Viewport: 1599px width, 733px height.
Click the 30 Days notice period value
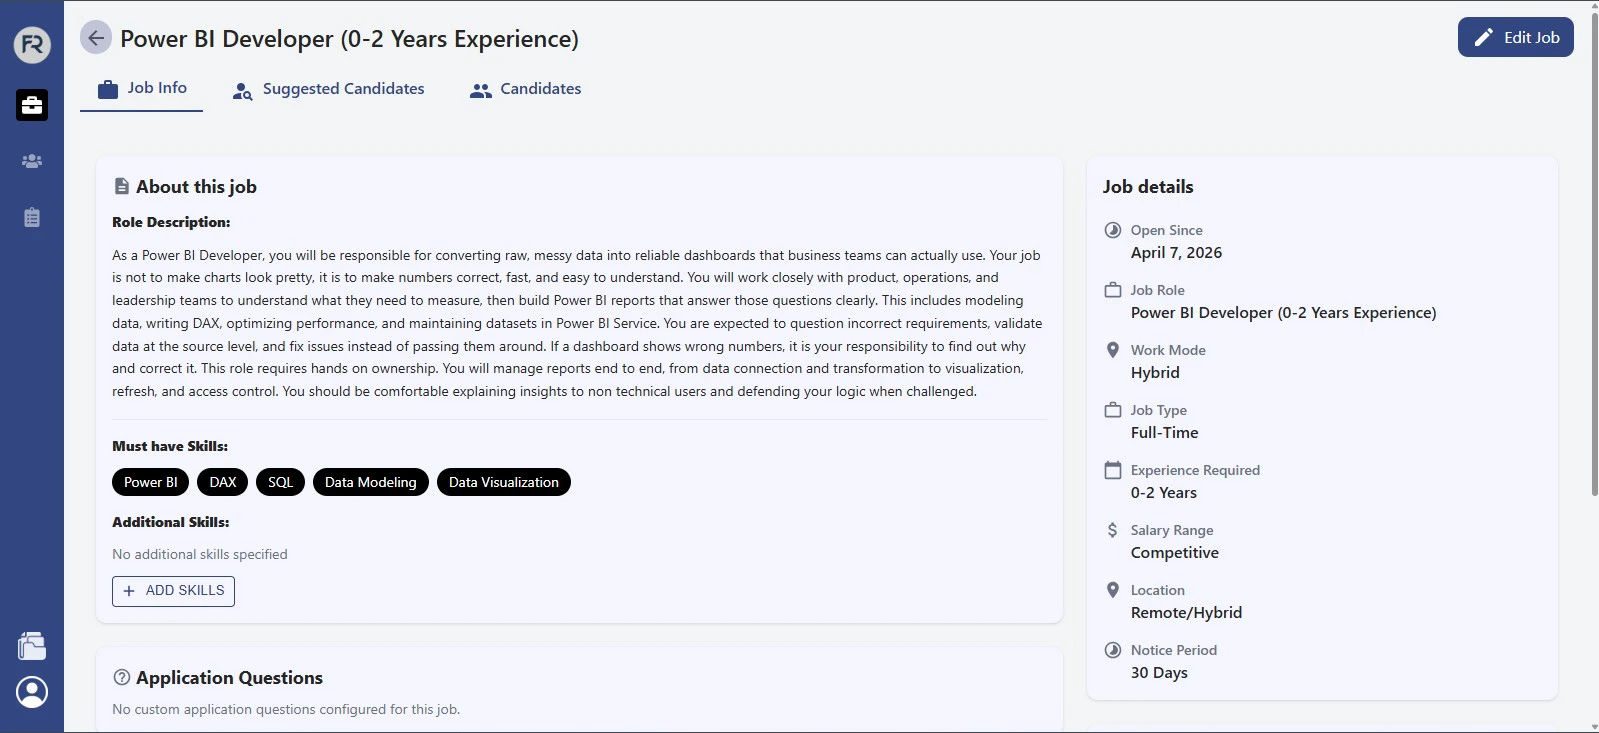pos(1159,673)
